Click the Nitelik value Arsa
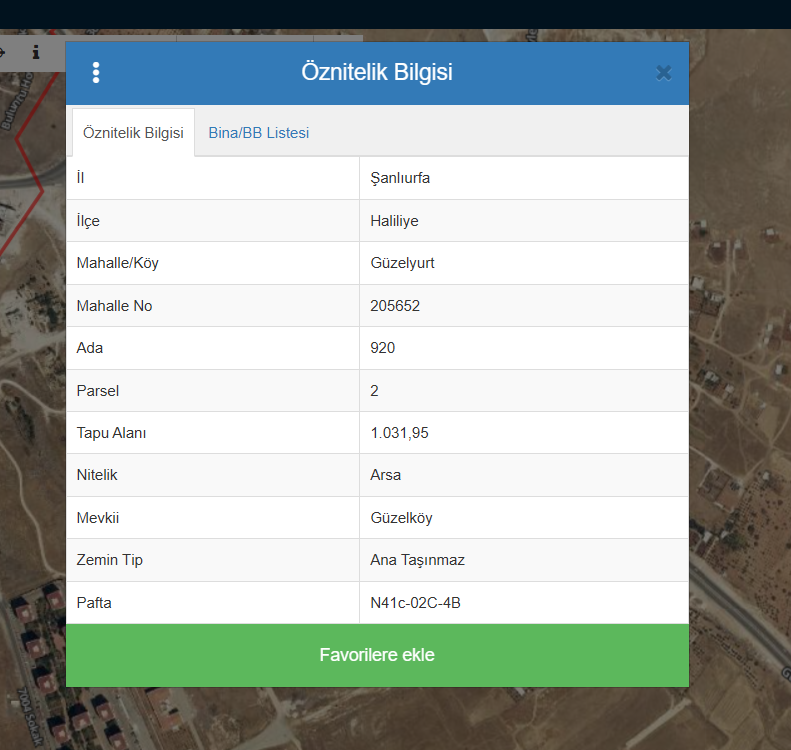The width and height of the screenshot is (791, 750). [x=385, y=475]
